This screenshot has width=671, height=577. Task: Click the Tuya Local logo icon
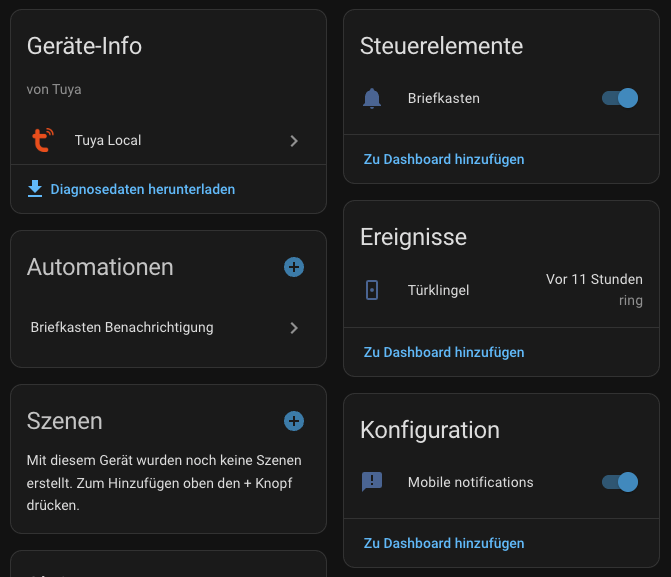(x=41, y=141)
